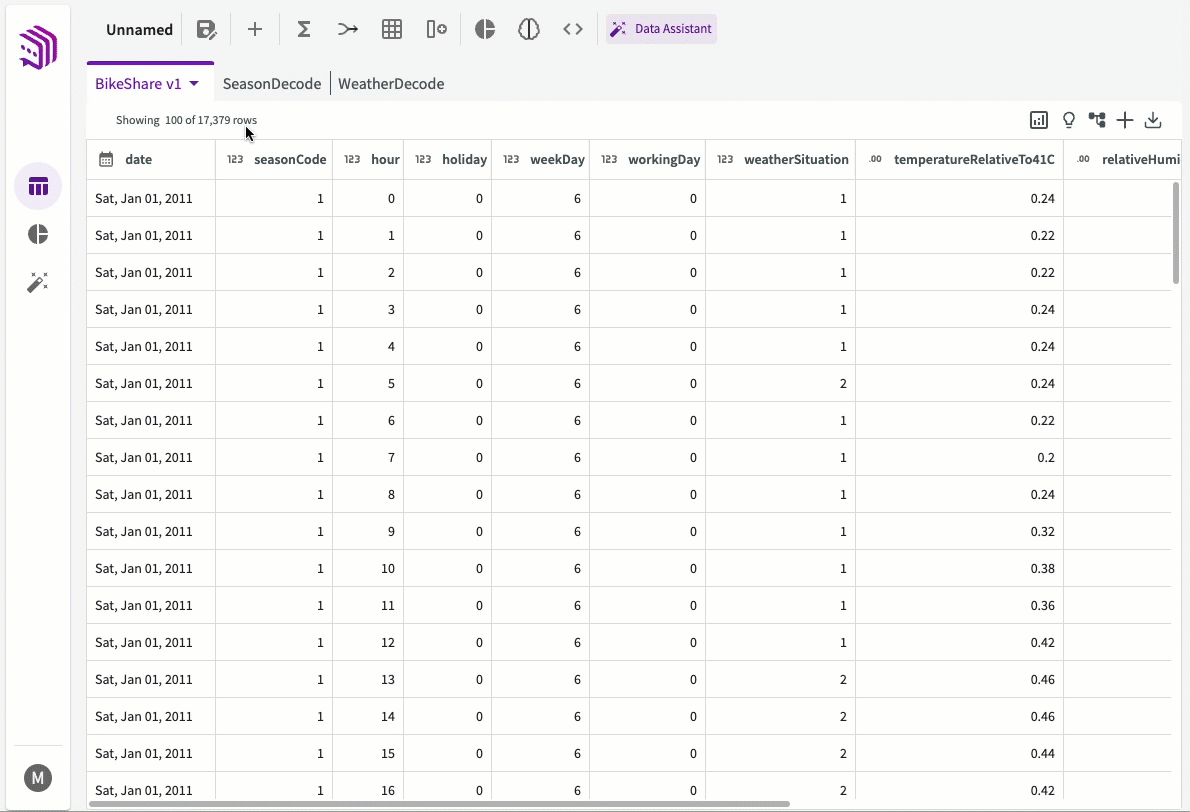Expand the BikeShare v1 dropdown arrow

pos(194,83)
